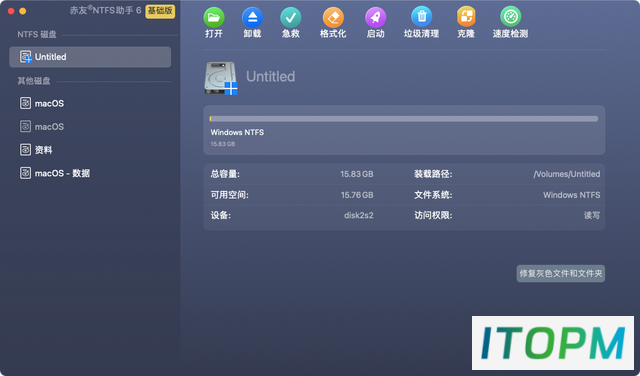Click the 基础版 edition badge

point(160,11)
